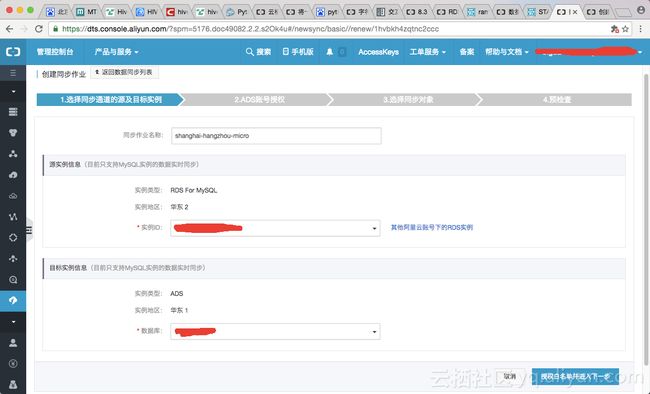Image resolution: width=650 pixels, height=394 pixels.
Task: Click the highlighted blue sidebar icon
Action: pyautogui.click(x=13, y=300)
